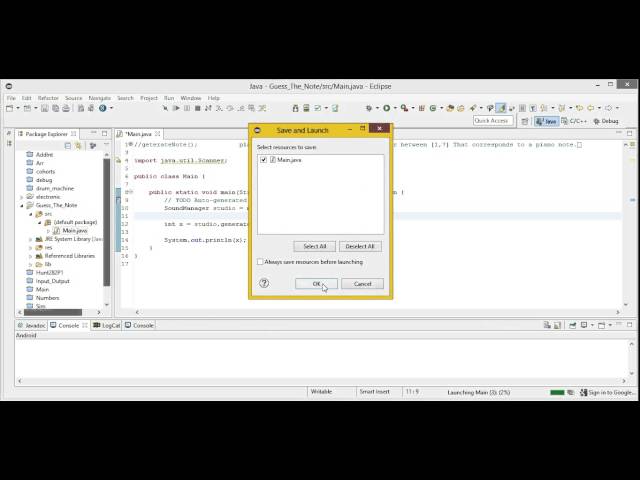Click the New wizard toolbar icon

click(9, 108)
